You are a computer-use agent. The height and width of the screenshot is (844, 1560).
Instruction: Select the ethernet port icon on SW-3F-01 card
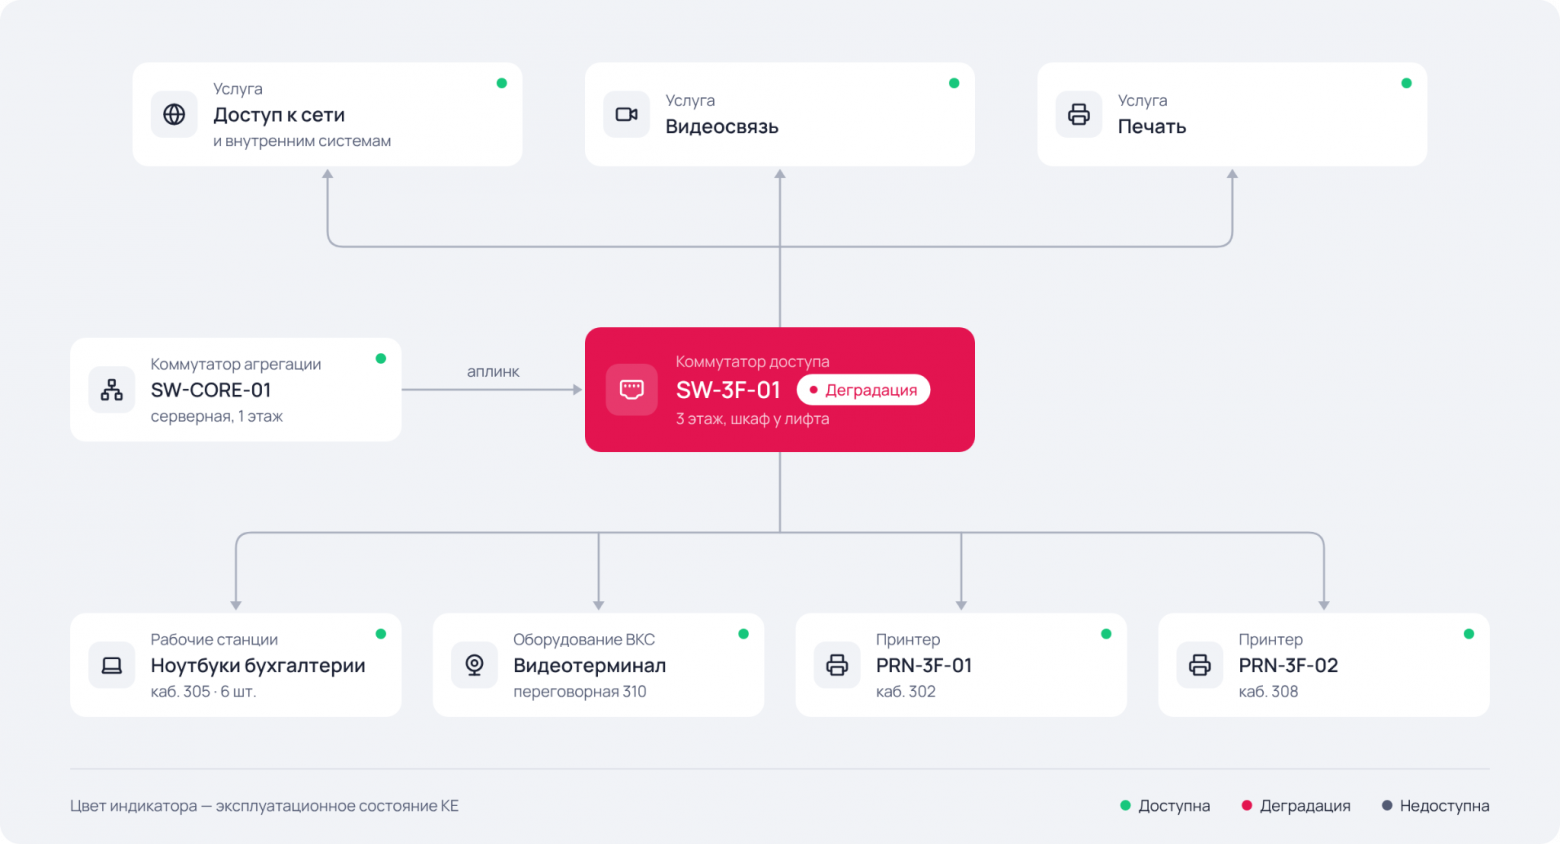[632, 389]
